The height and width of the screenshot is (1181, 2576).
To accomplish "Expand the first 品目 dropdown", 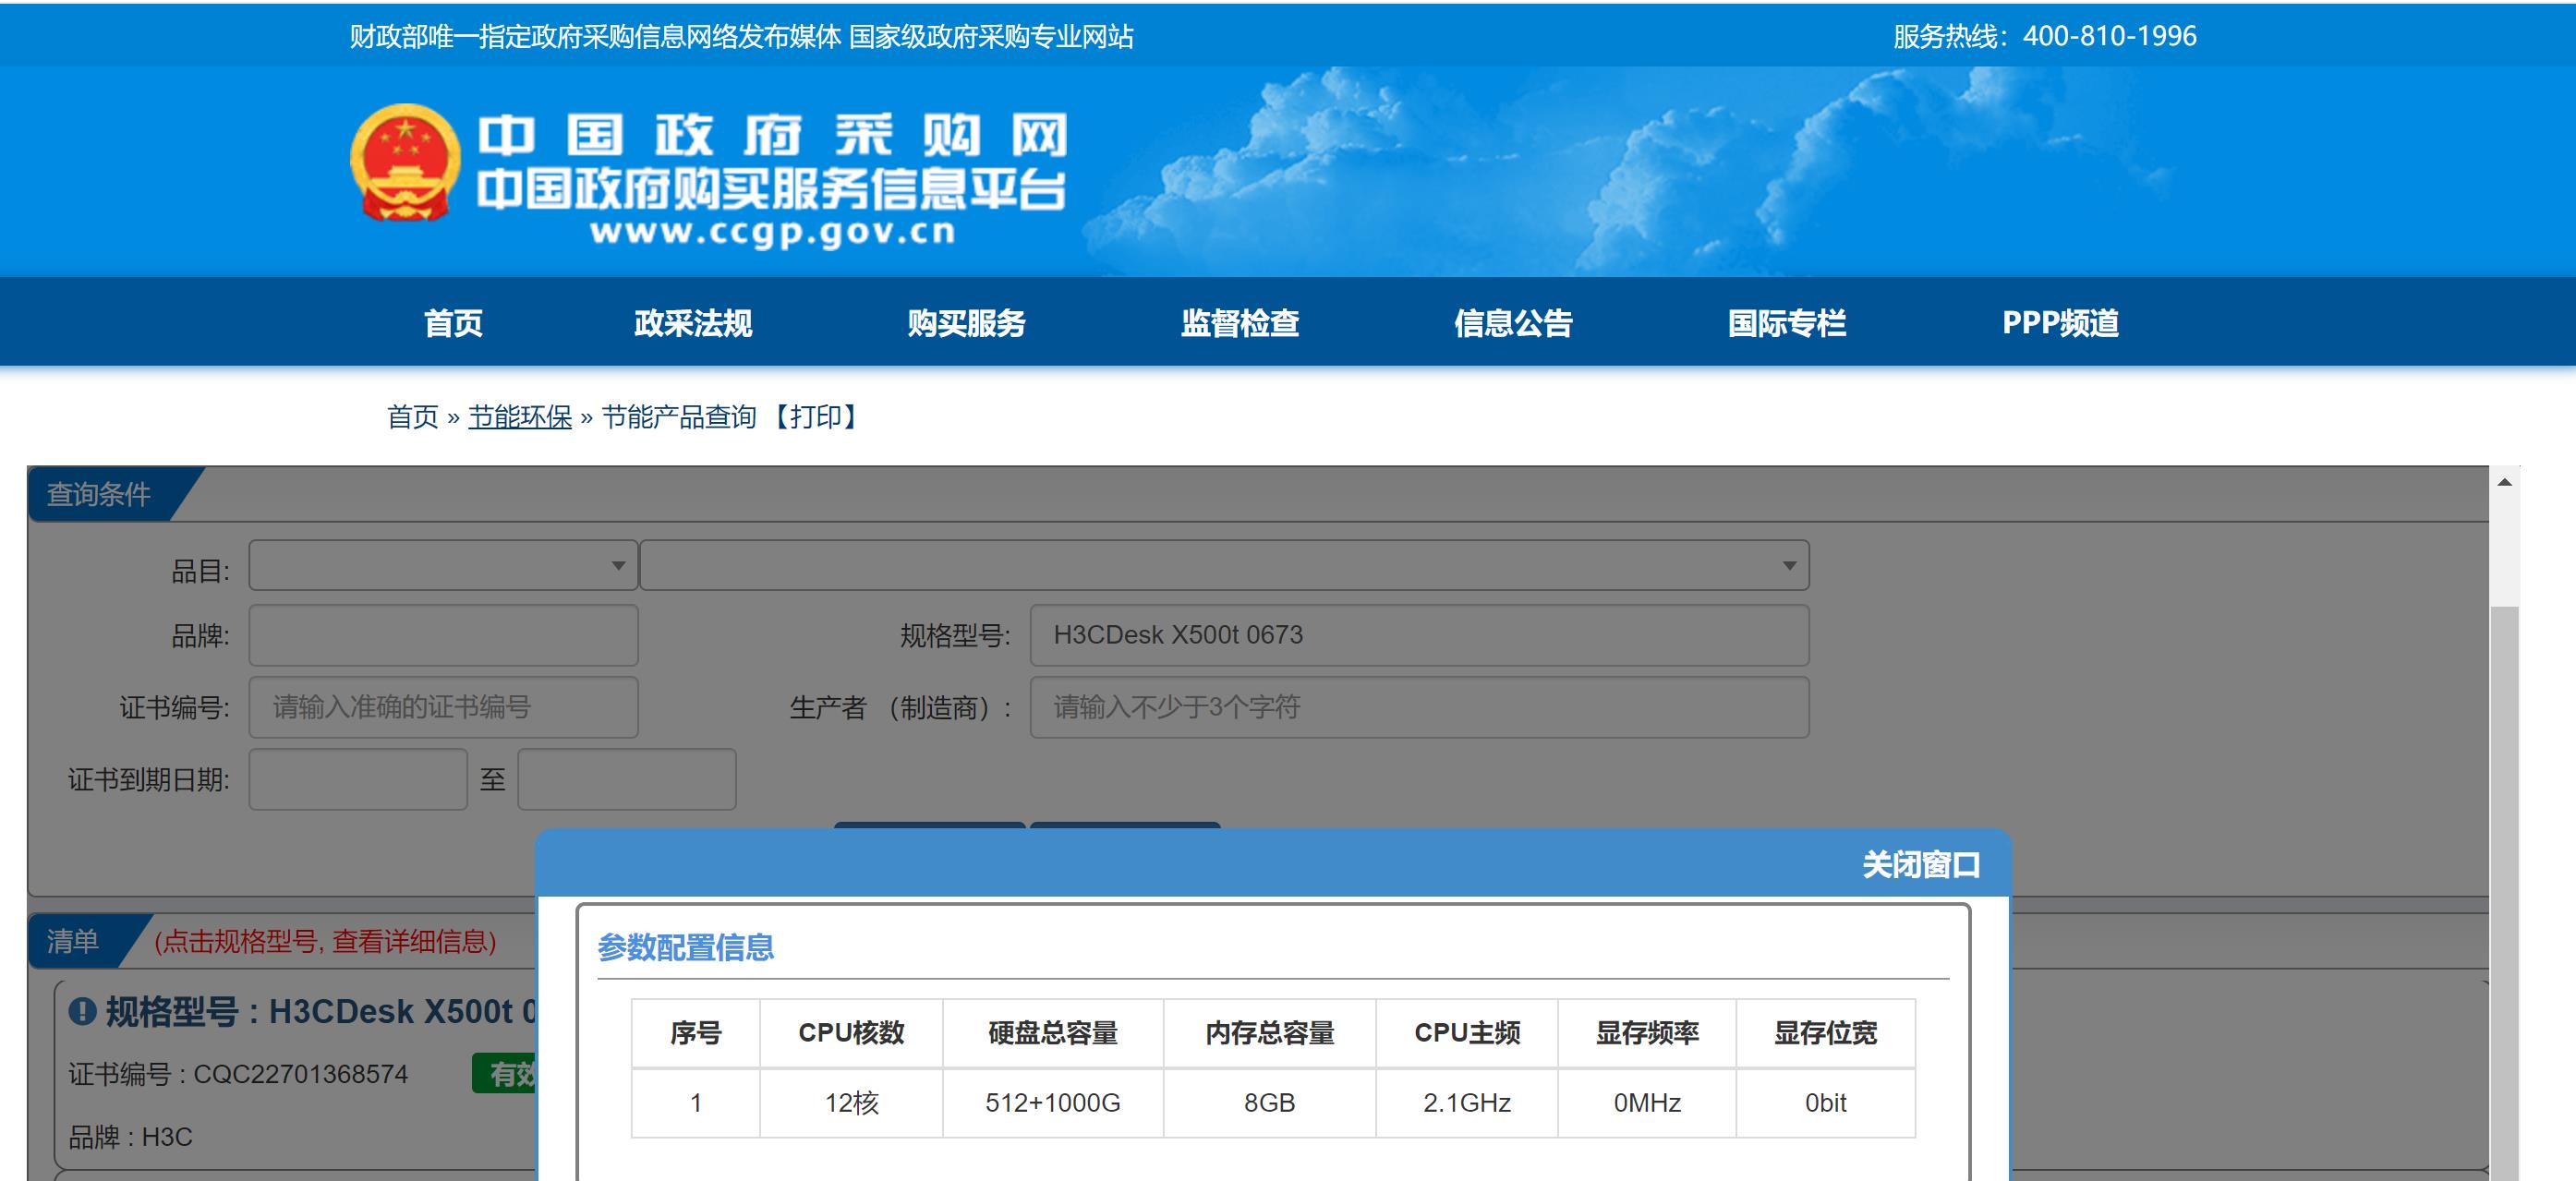I will tap(443, 565).
